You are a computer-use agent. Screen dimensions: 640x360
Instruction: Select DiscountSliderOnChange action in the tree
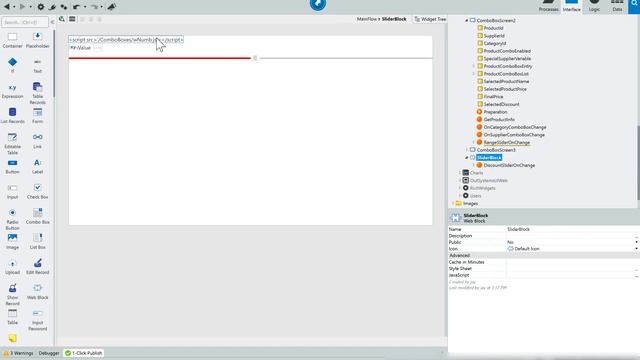(509, 165)
